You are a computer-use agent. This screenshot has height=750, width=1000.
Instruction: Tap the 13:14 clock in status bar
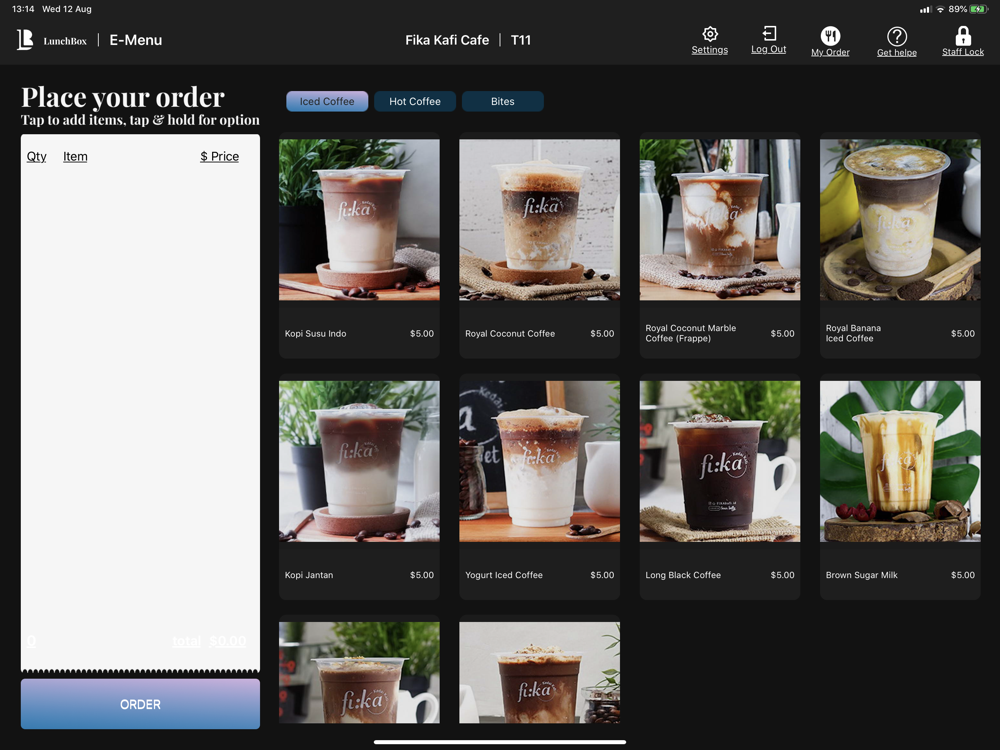point(23,9)
